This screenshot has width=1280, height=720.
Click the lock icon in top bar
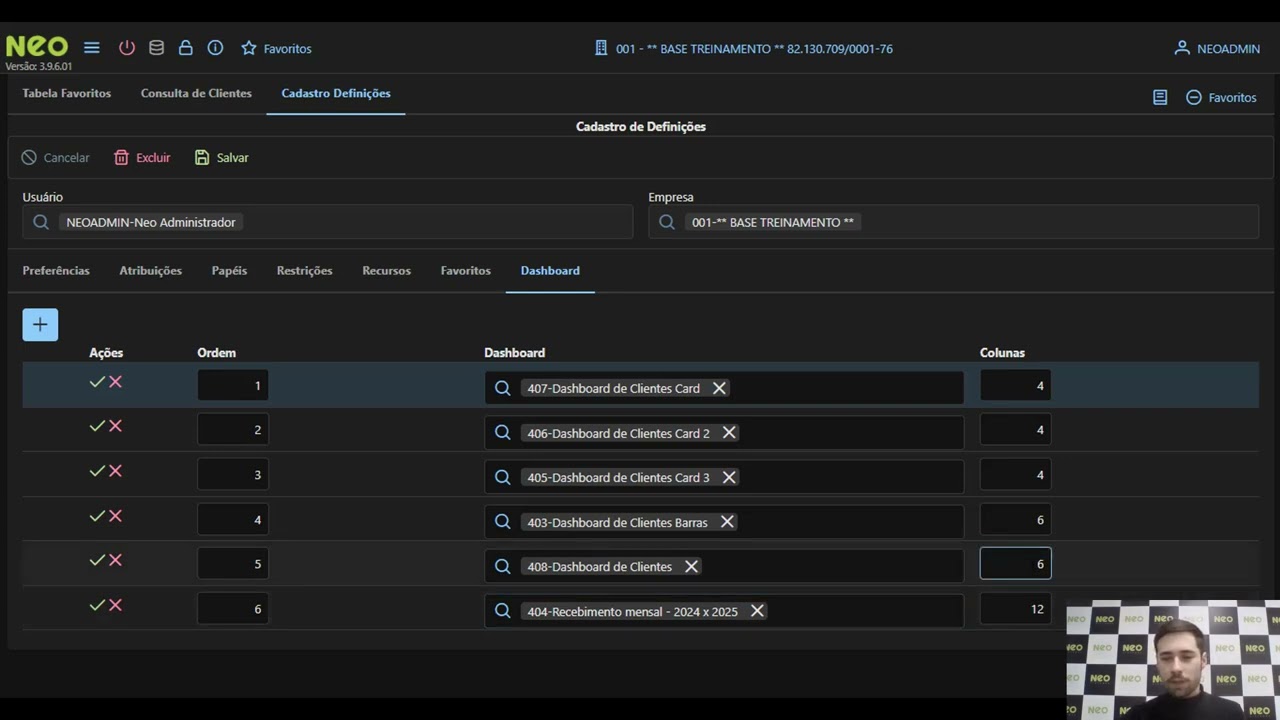click(x=185, y=48)
